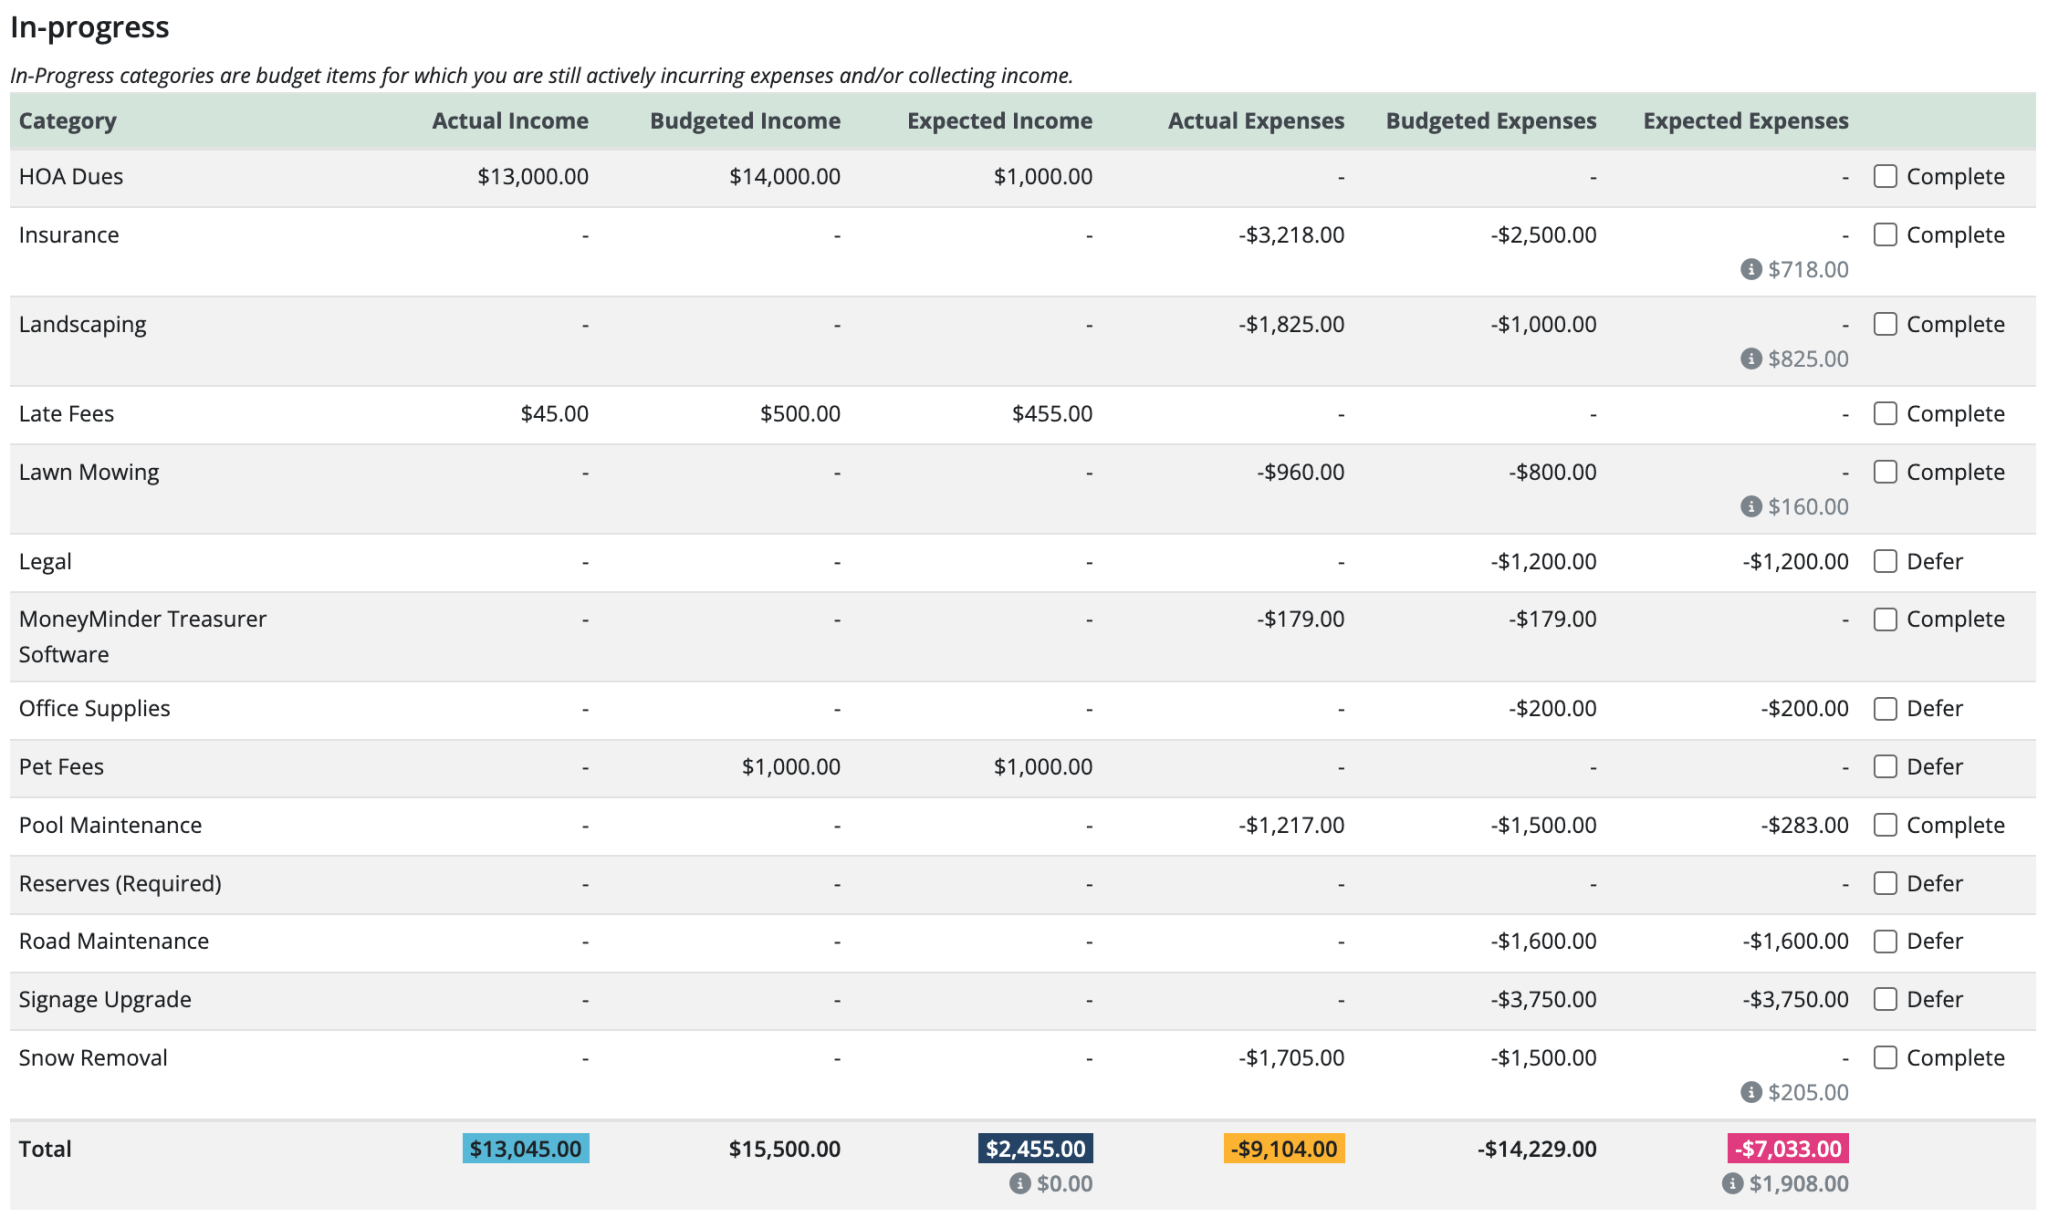Click the info icon under the $2,455.00 total

tap(1019, 1183)
